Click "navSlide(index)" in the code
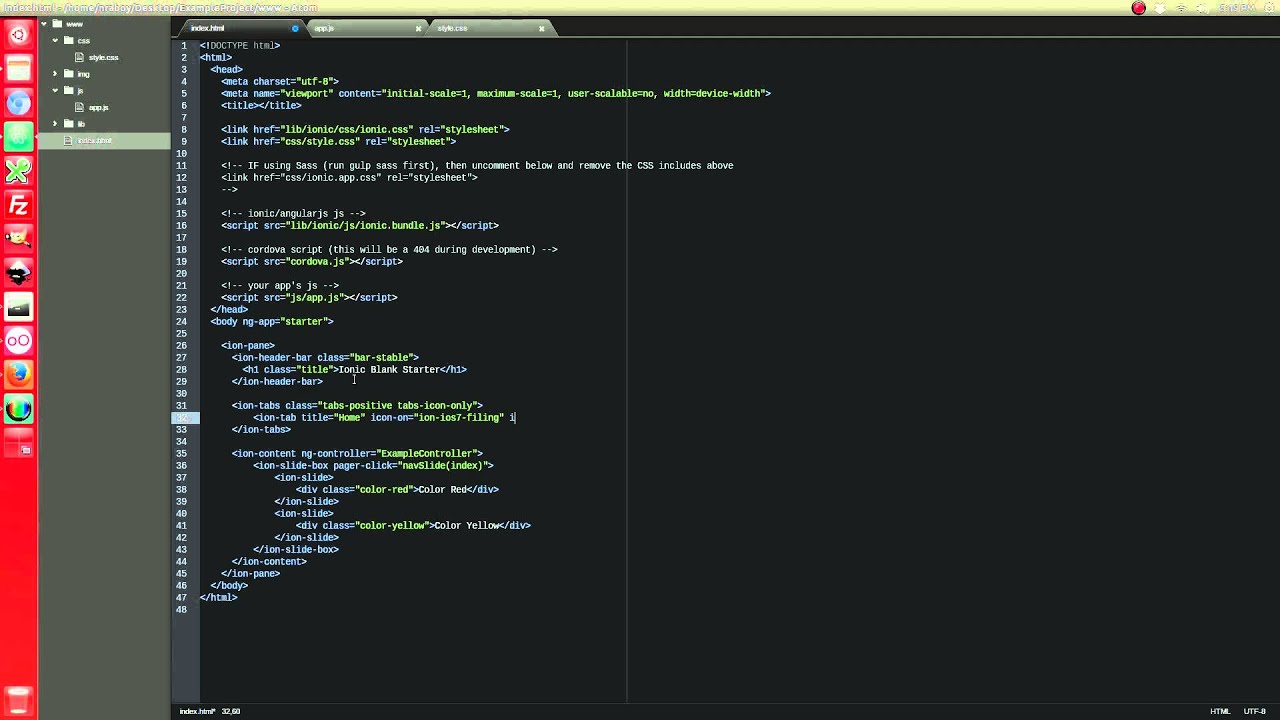1280x720 pixels. point(442,466)
